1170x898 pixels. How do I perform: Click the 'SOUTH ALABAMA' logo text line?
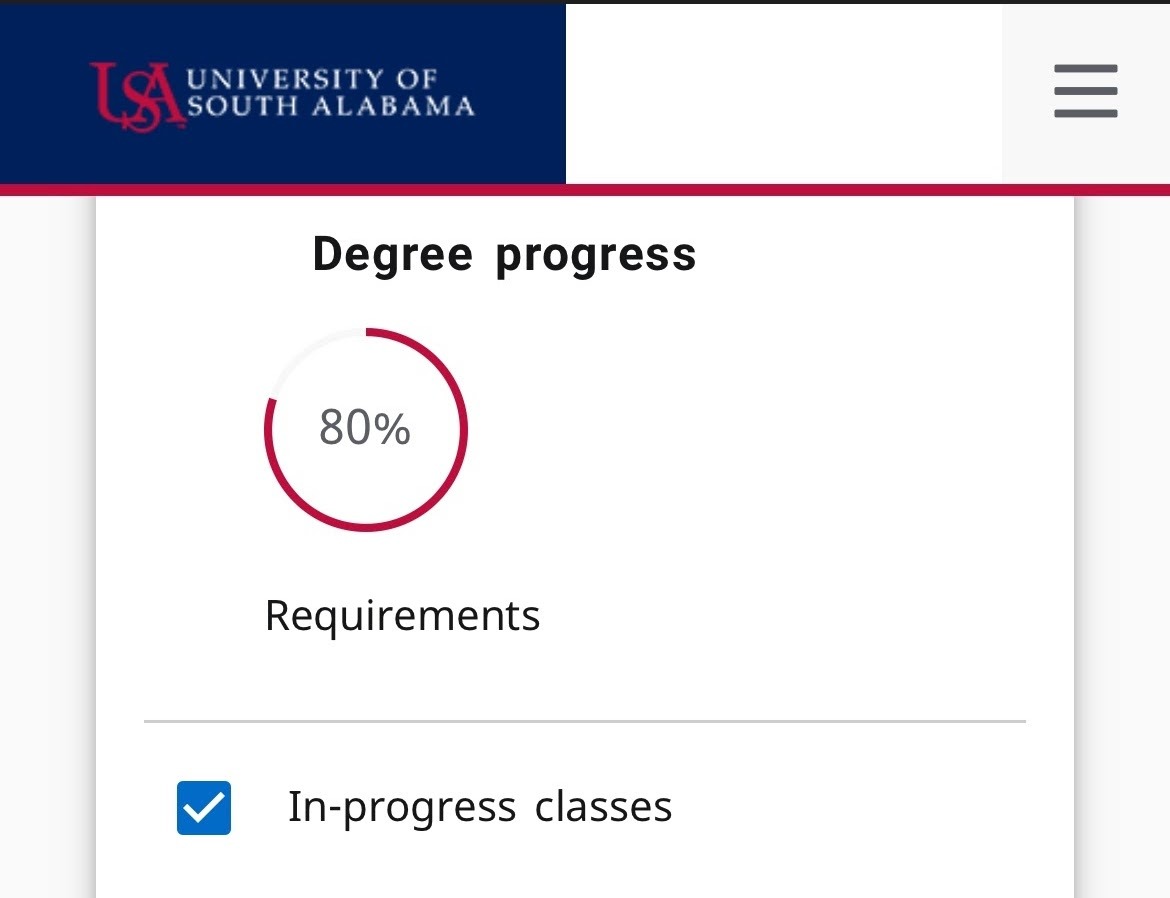pyautogui.click(x=330, y=106)
